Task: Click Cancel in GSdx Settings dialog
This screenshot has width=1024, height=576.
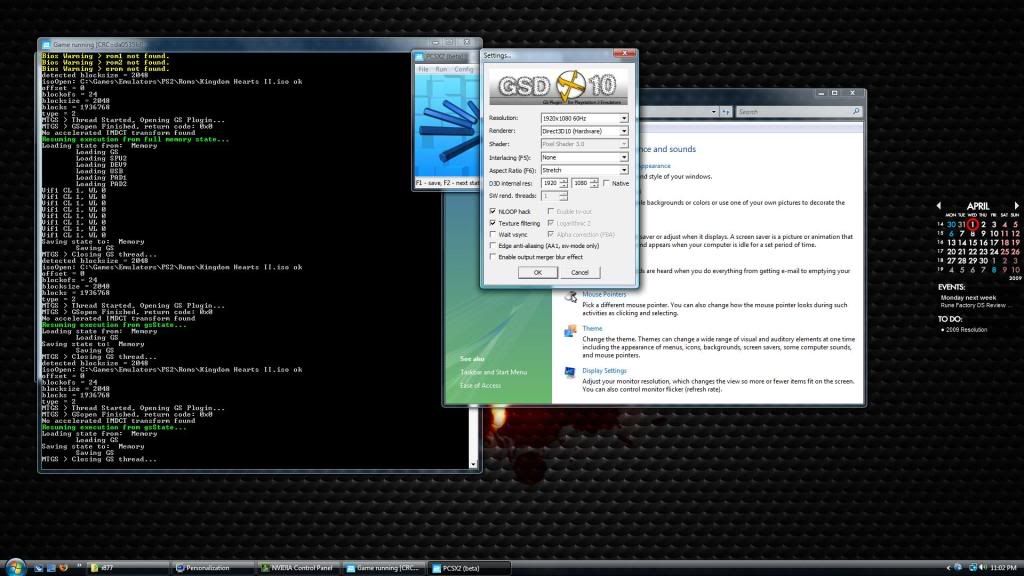Action: [x=579, y=272]
